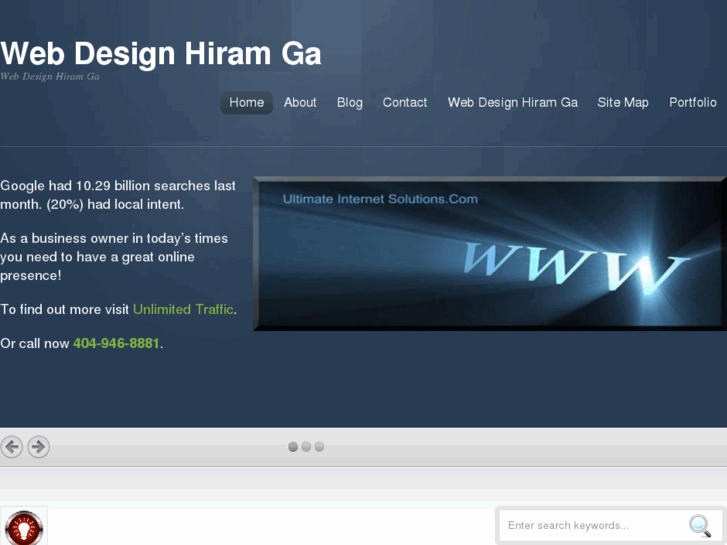Viewport: 727px width, 545px height.
Task: Click the As a business owner paragraph
Action: [x=114, y=257]
